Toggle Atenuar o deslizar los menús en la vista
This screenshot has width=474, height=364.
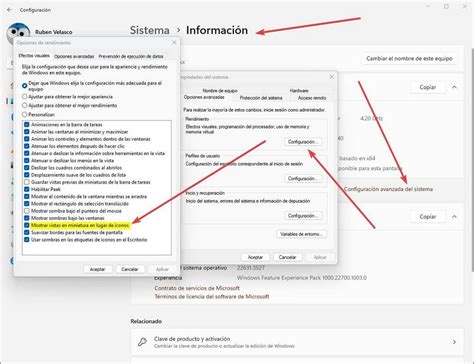(x=27, y=160)
